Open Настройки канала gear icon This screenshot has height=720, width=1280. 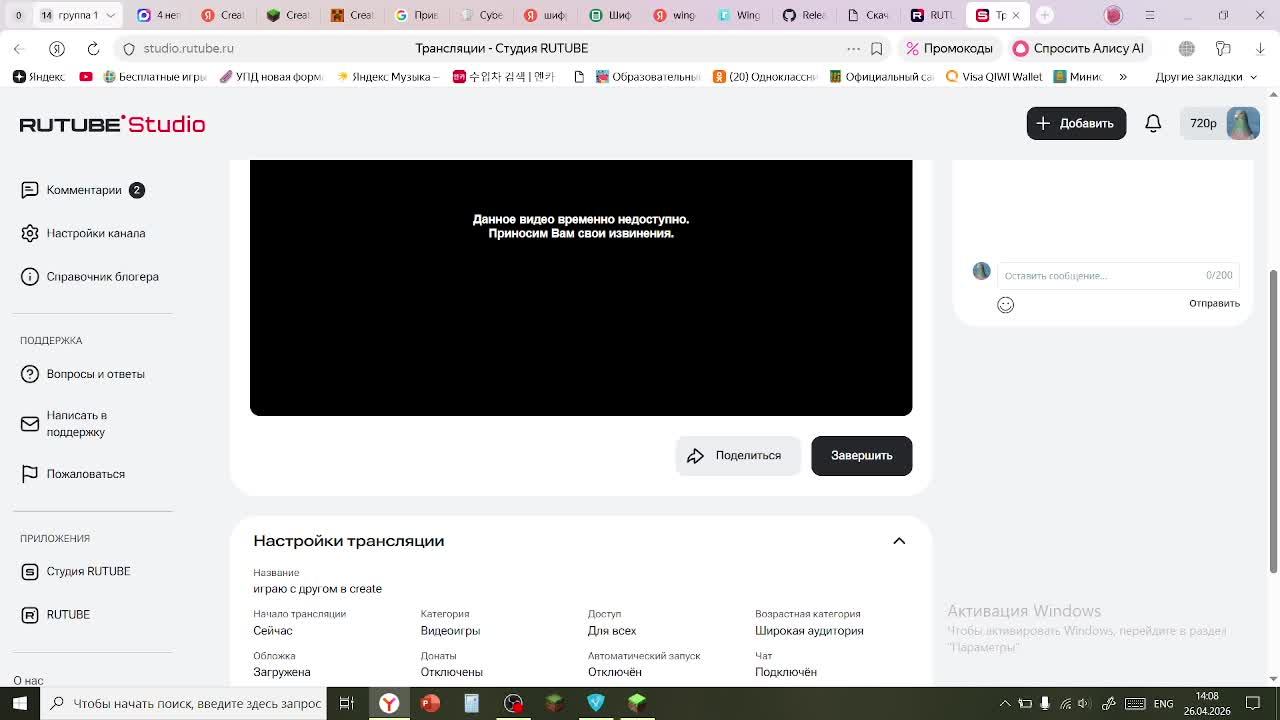pyautogui.click(x=30, y=233)
